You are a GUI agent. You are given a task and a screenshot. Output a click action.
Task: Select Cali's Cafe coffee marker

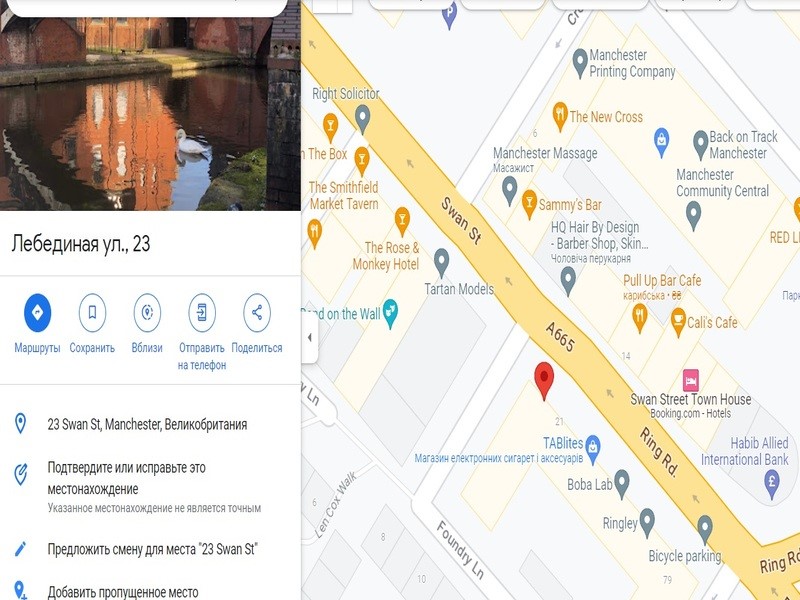click(678, 322)
